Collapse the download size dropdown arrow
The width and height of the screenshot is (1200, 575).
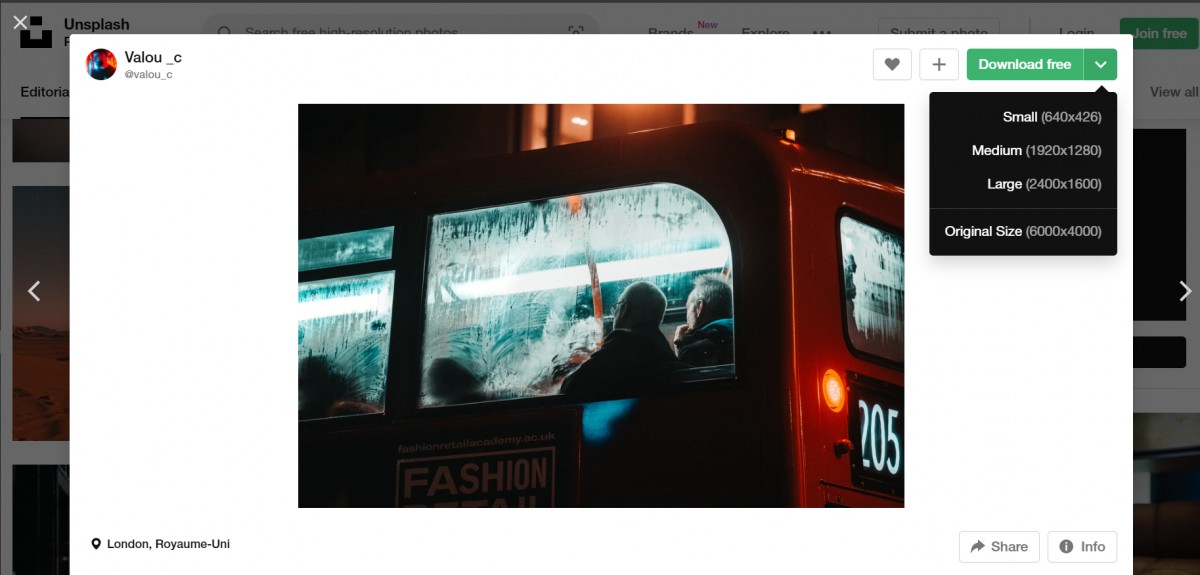(x=1101, y=65)
